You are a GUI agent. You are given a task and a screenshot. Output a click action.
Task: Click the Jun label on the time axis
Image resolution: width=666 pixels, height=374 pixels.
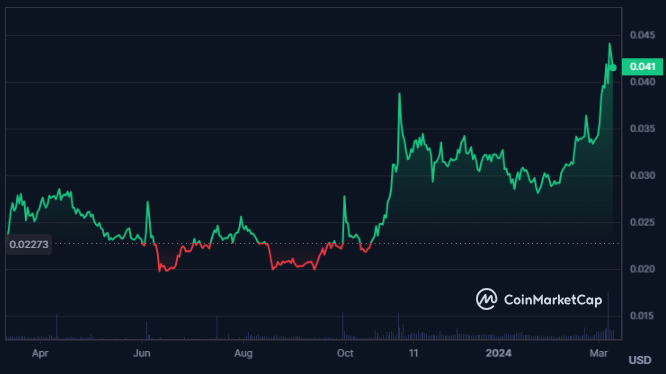pos(142,353)
